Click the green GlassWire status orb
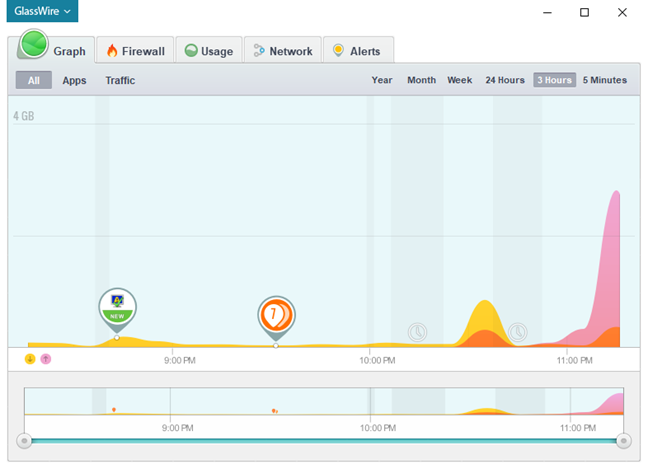 33,44
